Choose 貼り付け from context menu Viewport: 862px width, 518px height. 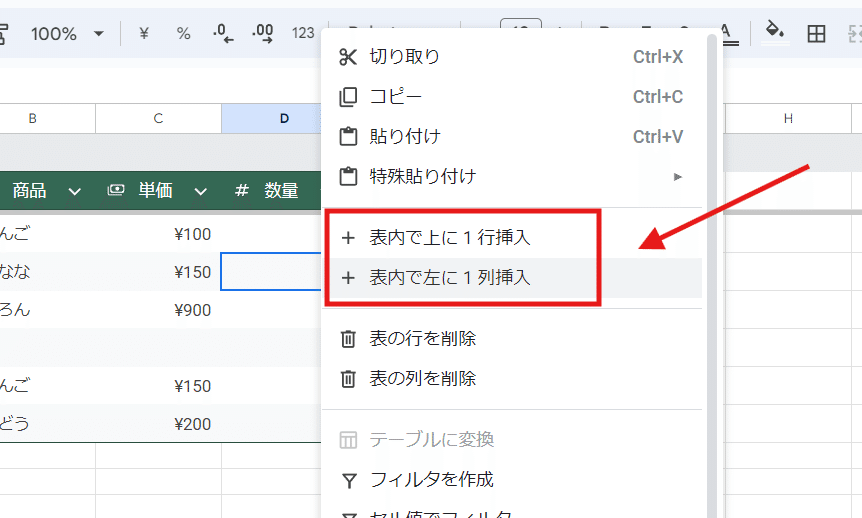512,136
